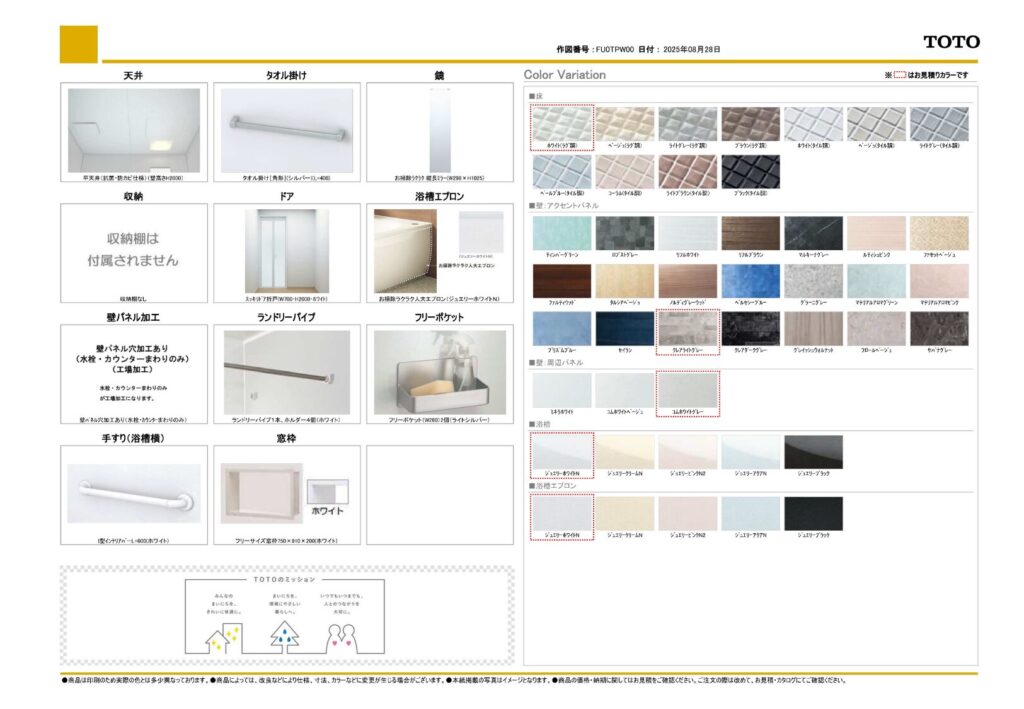The image size is (1024, 709).
Task: Pick the brown rug-style floor swatch
Action: 750,124
